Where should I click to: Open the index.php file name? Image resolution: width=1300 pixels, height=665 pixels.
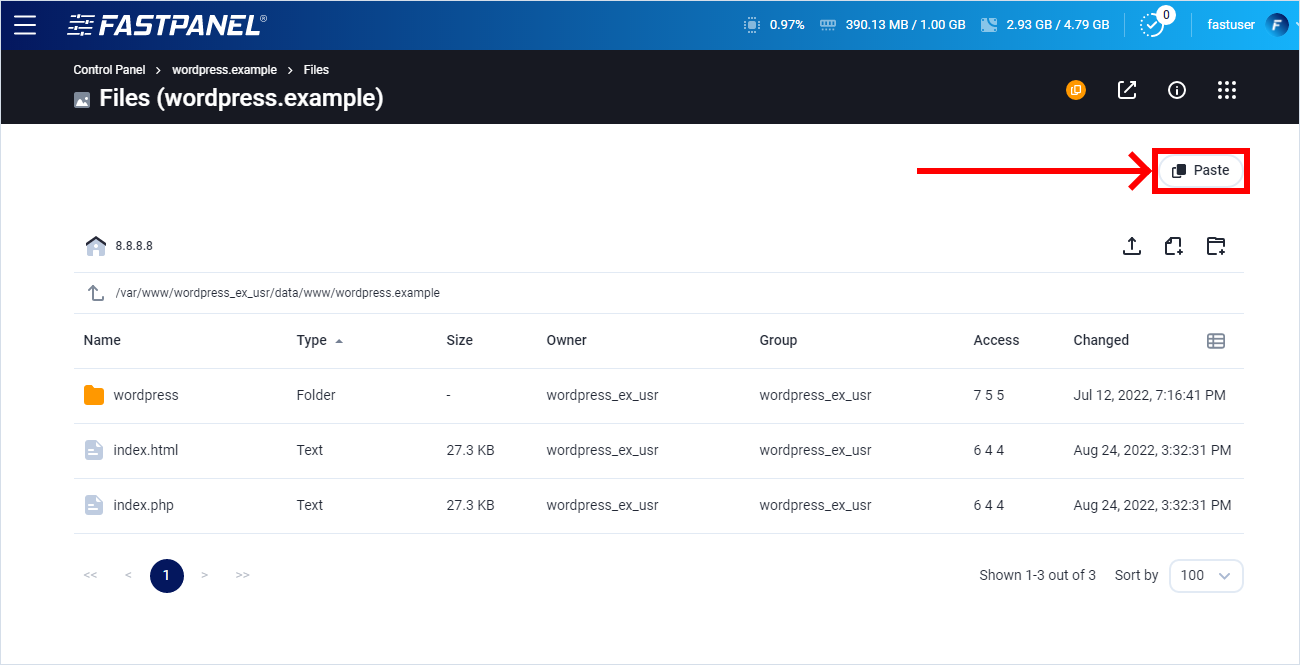(144, 505)
